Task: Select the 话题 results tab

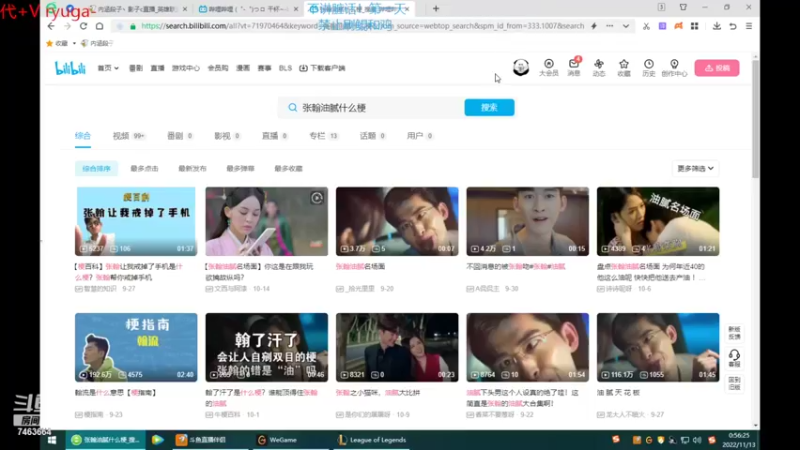Action: [372, 136]
